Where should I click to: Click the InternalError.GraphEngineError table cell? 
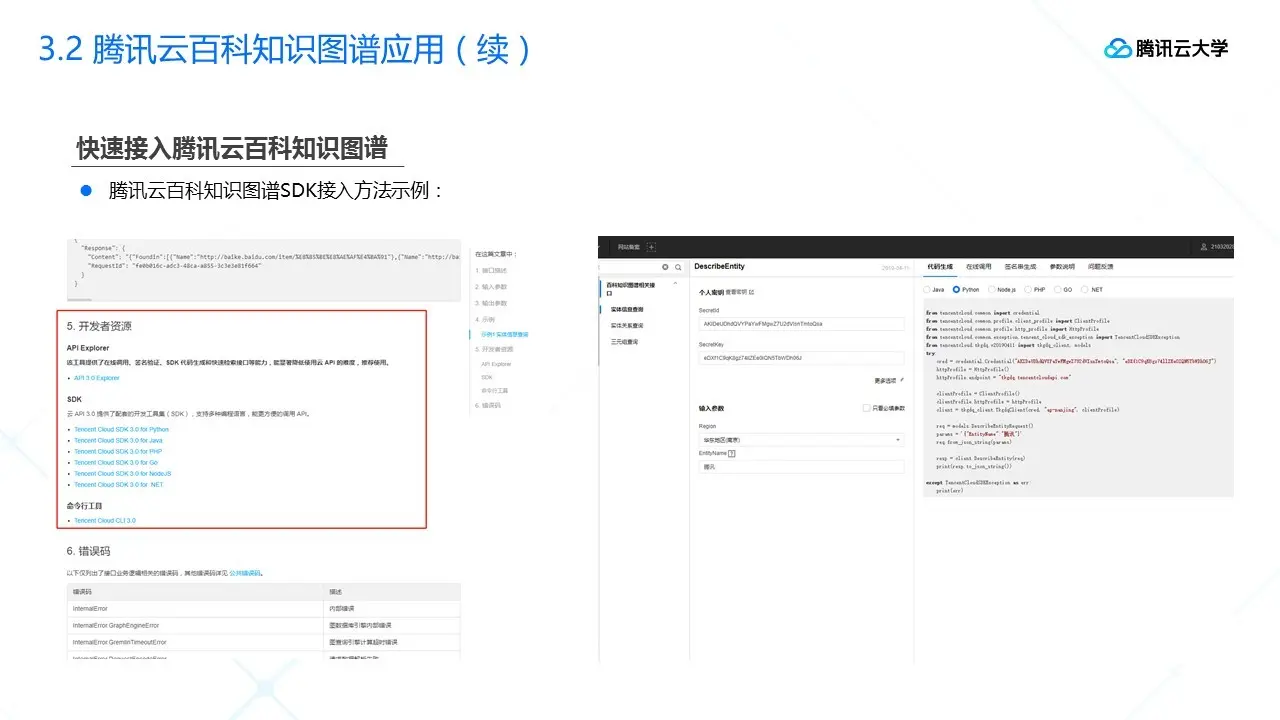194,625
